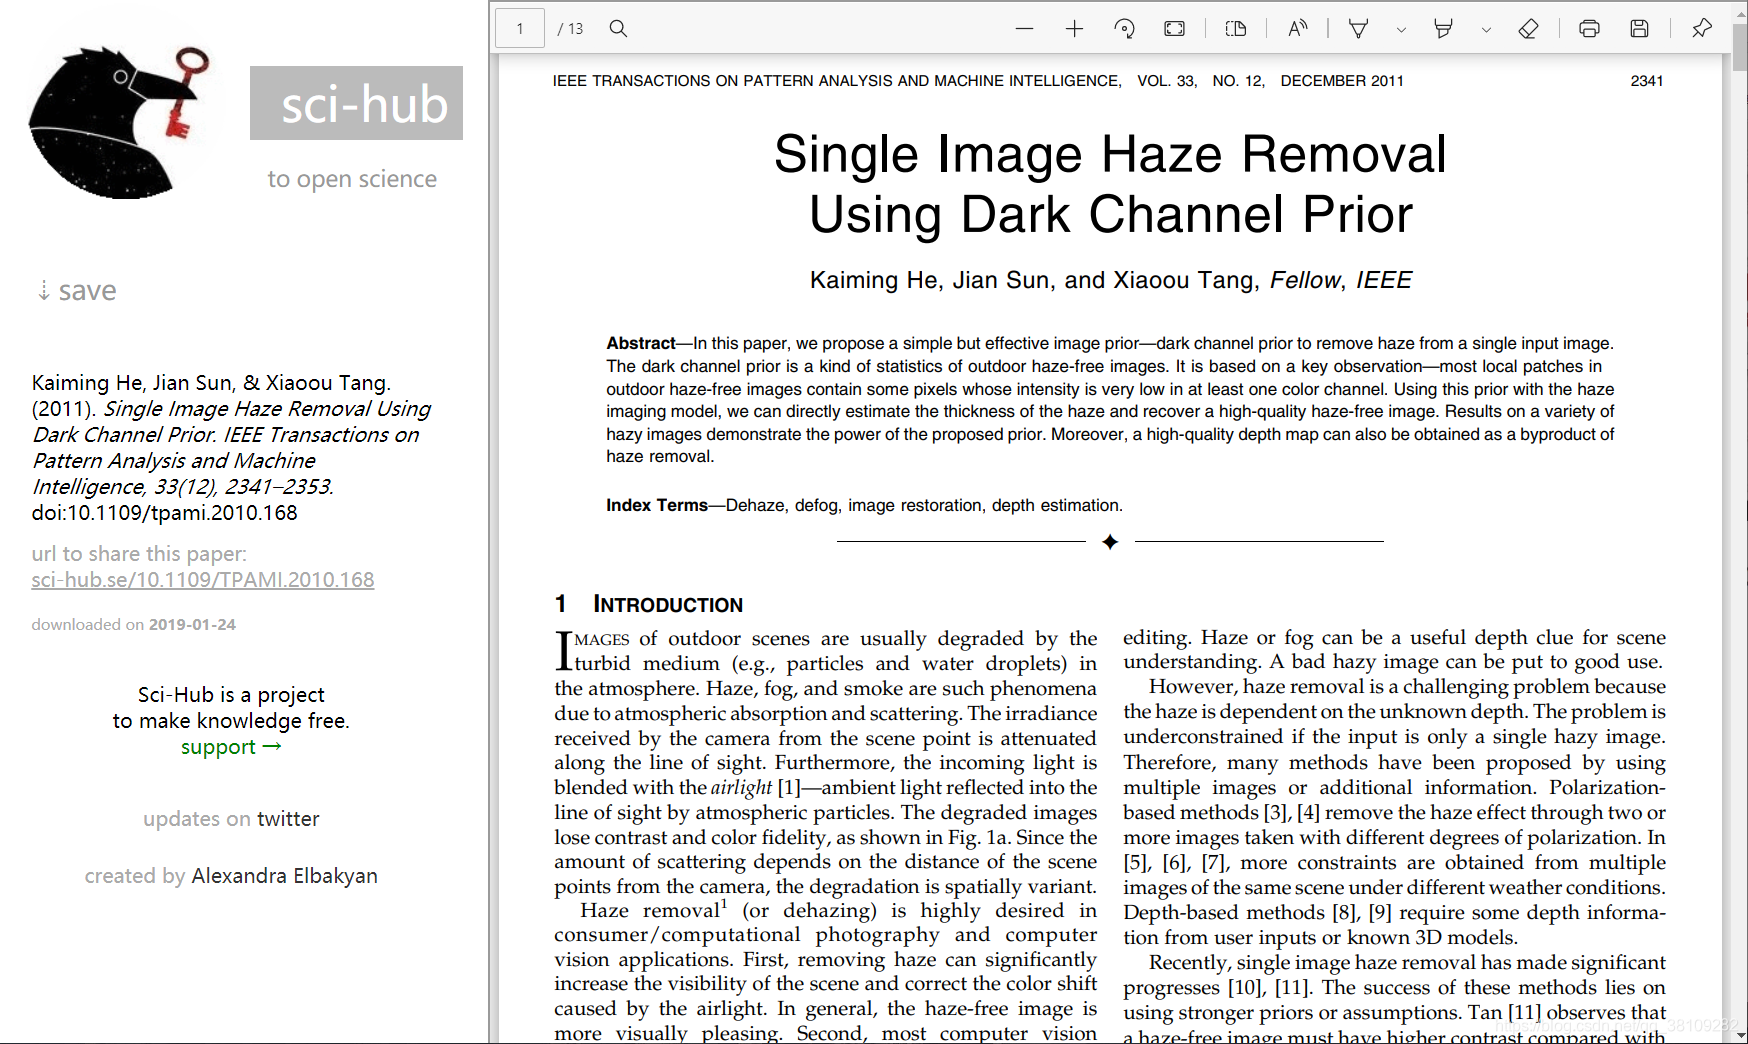Select the Draw pen tool
This screenshot has width=1748, height=1044.
pos(1358,29)
